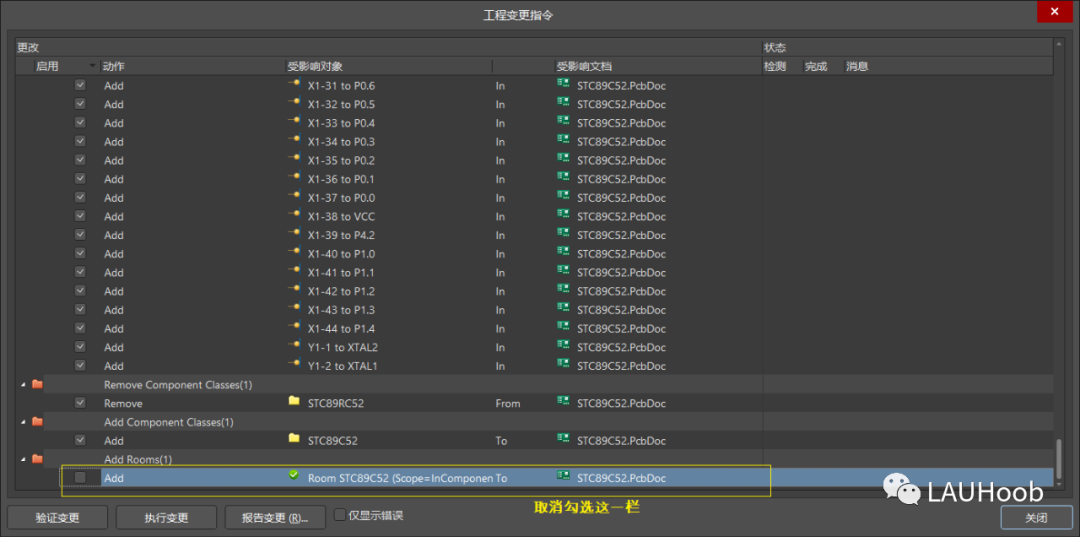Enable the 仅显示错误 checkbox
Screen dimensions: 1080x537
point(340,514)
